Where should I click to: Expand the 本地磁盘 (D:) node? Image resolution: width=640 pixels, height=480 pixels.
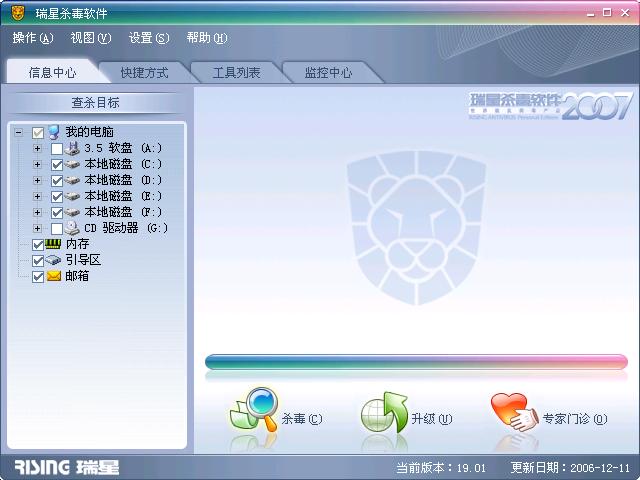[x=37, y=180]
